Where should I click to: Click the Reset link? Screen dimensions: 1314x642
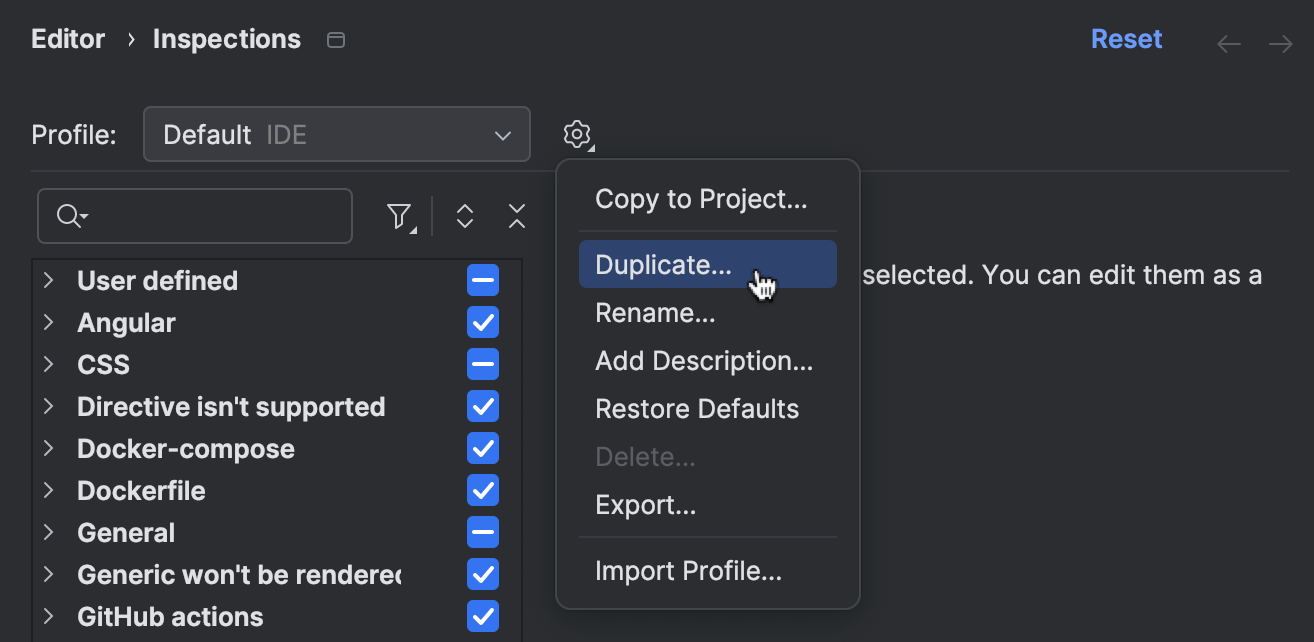1126,39
